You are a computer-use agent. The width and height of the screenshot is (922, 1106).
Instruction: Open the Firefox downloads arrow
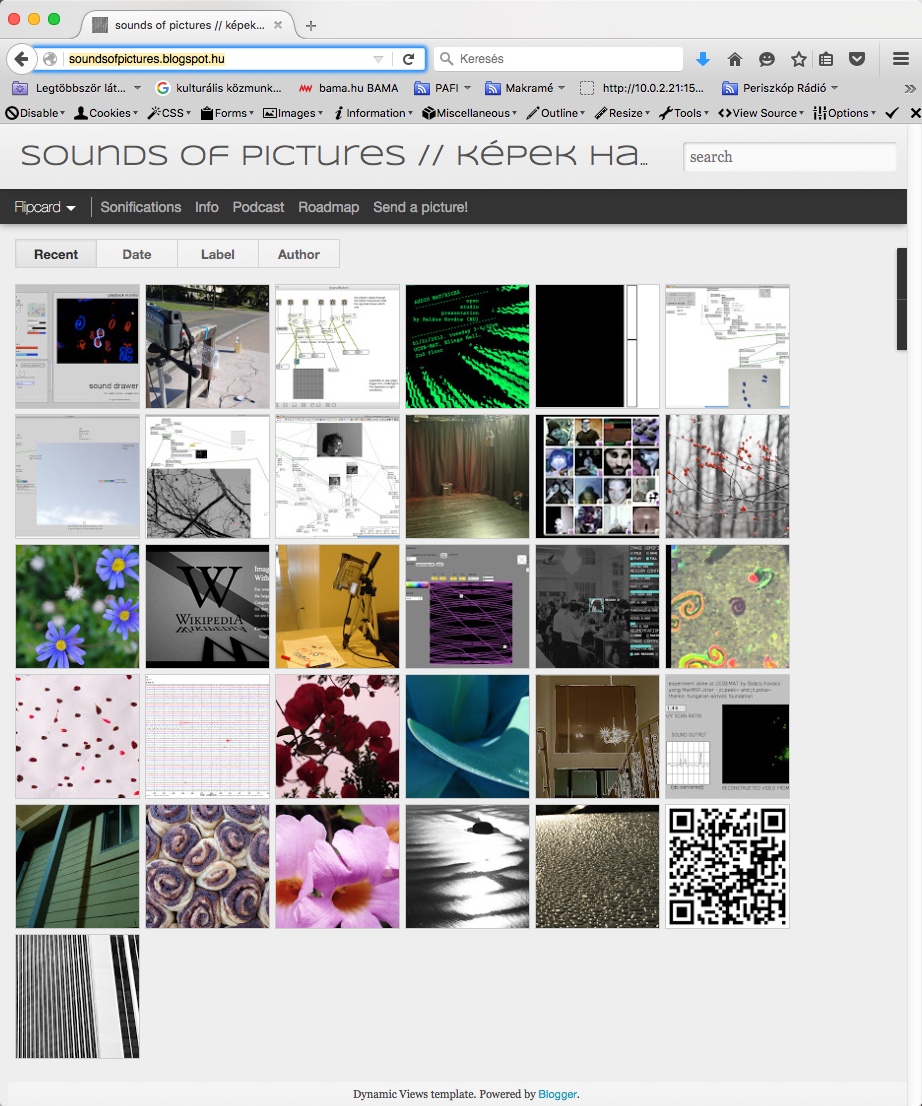(x=703, y=59)
